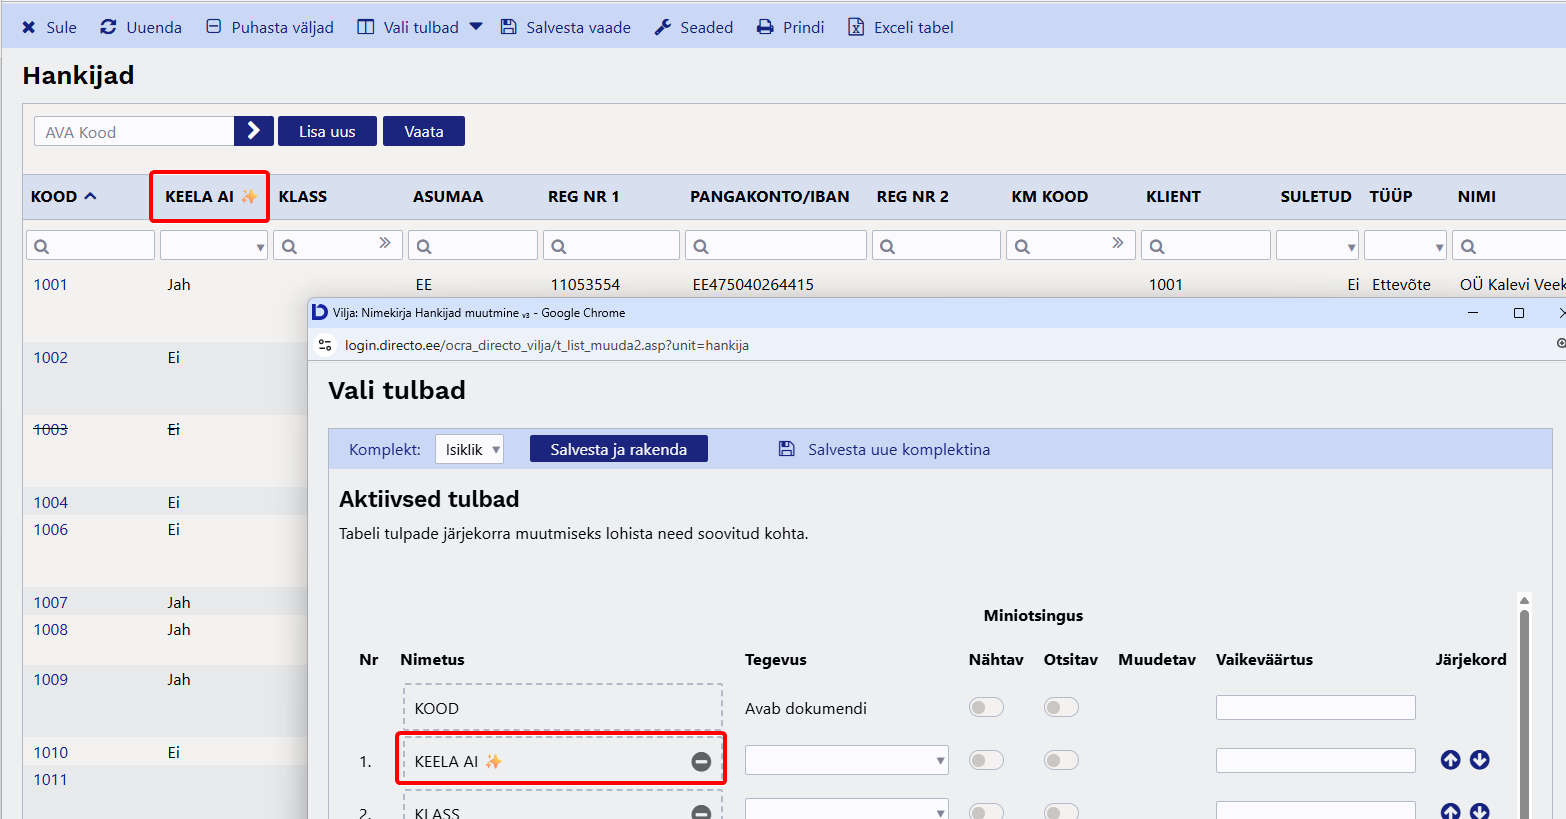The image size is (1566, 819).
Task: Expand Tegevus dropdown for KEELA AI
Action: click(x=846, y=761)
